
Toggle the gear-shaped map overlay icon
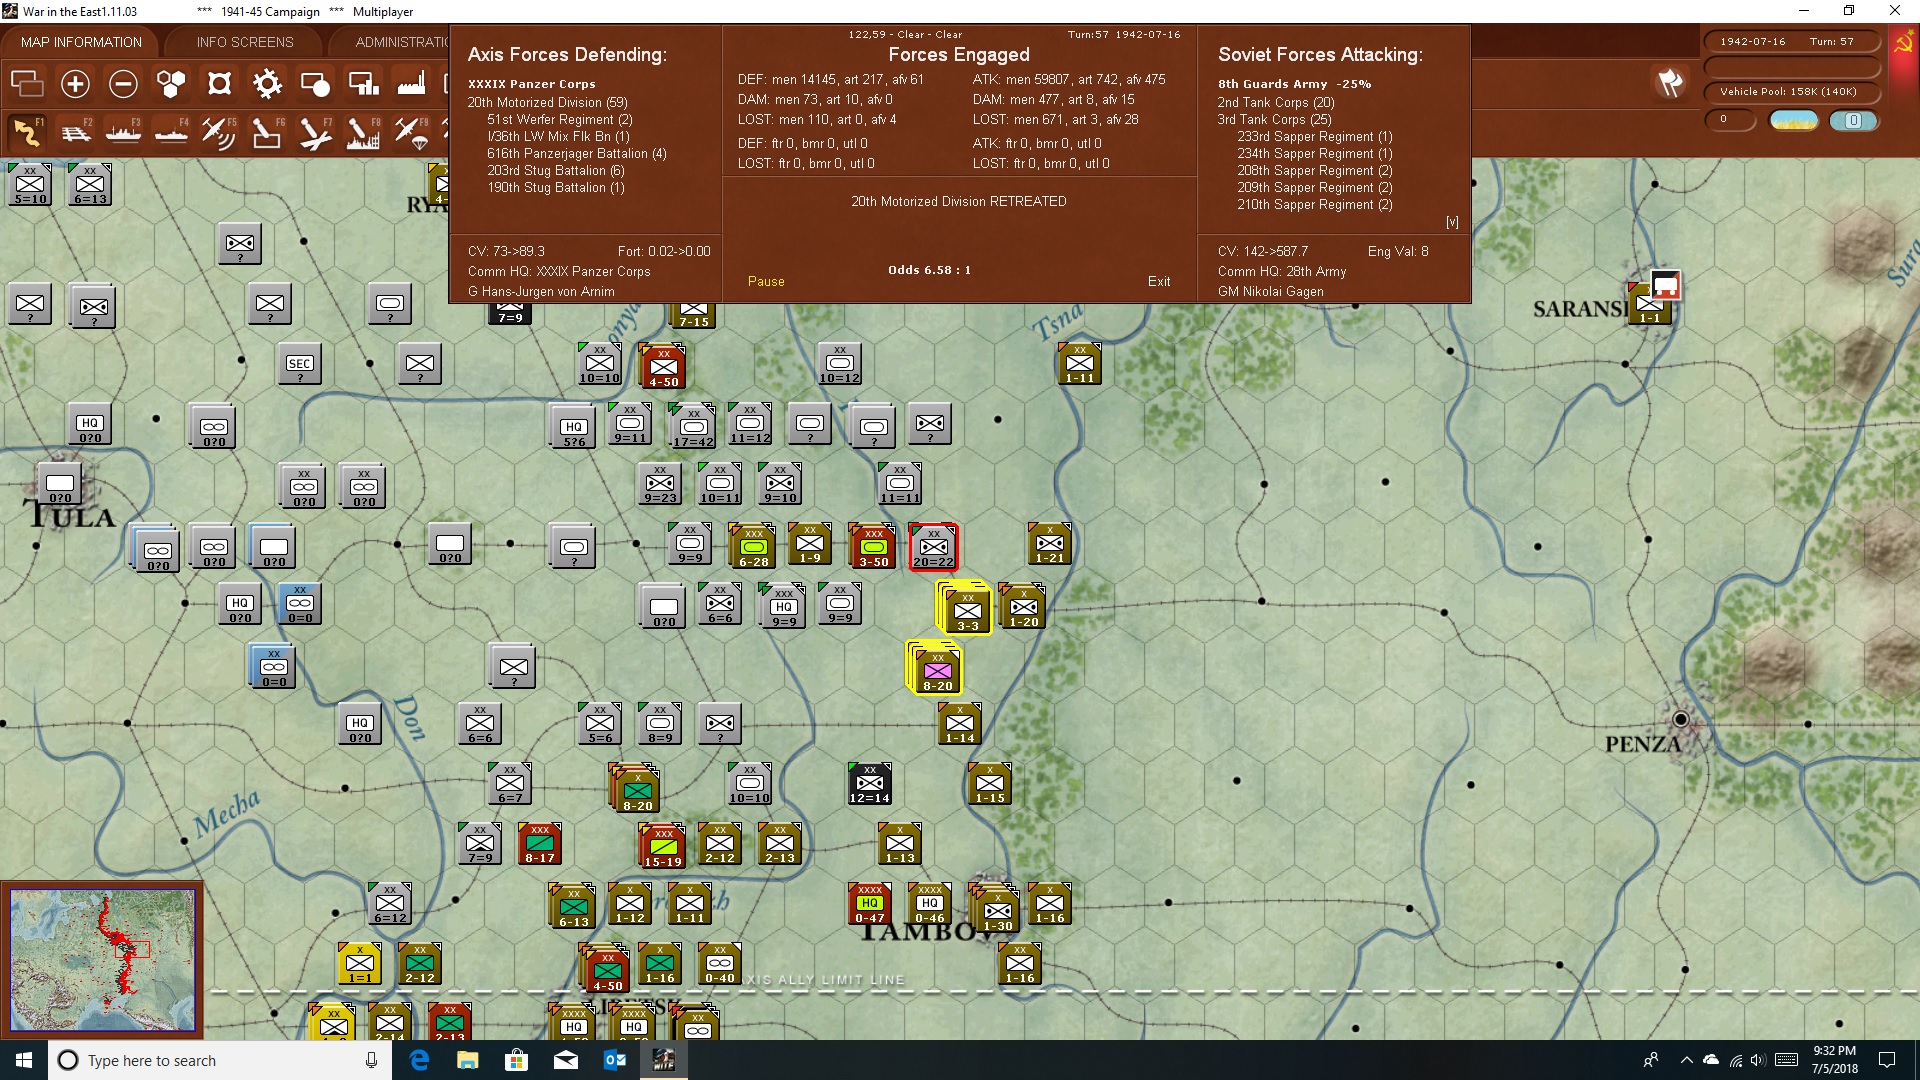point(267,84)
